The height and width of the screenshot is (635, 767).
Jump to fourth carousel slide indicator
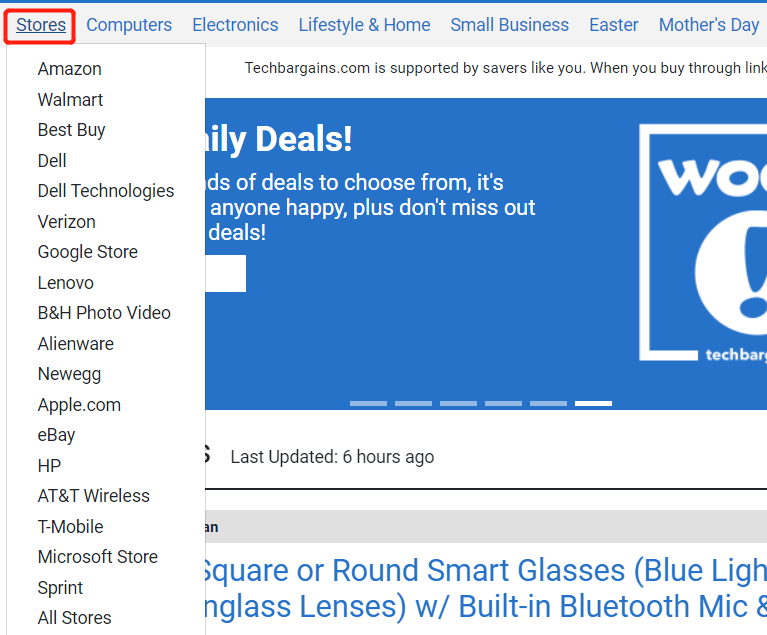point(503,404)
